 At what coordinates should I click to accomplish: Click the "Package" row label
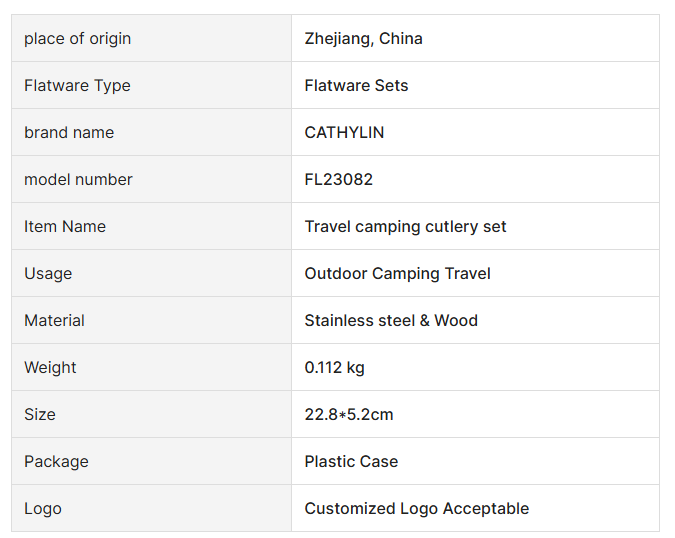[56, 462]
